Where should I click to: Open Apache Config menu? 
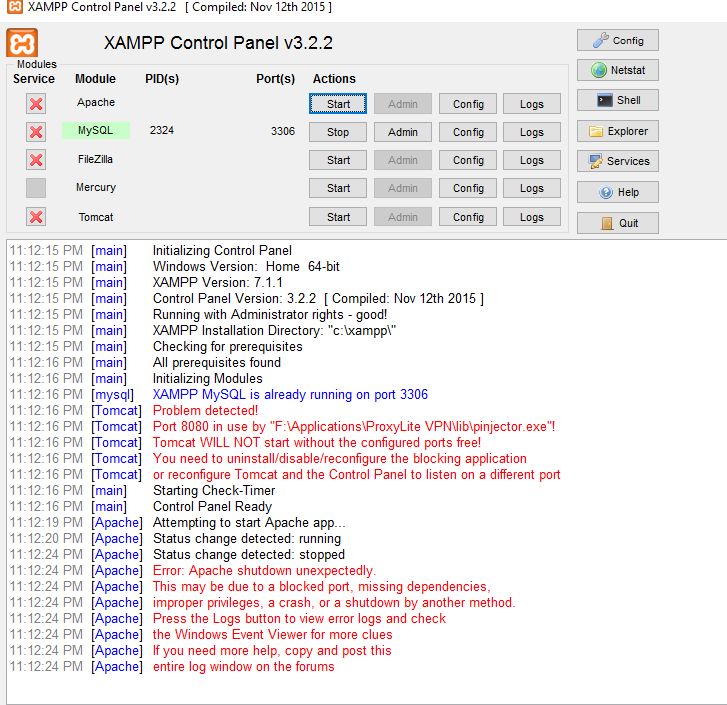click(x=468, y=104)
